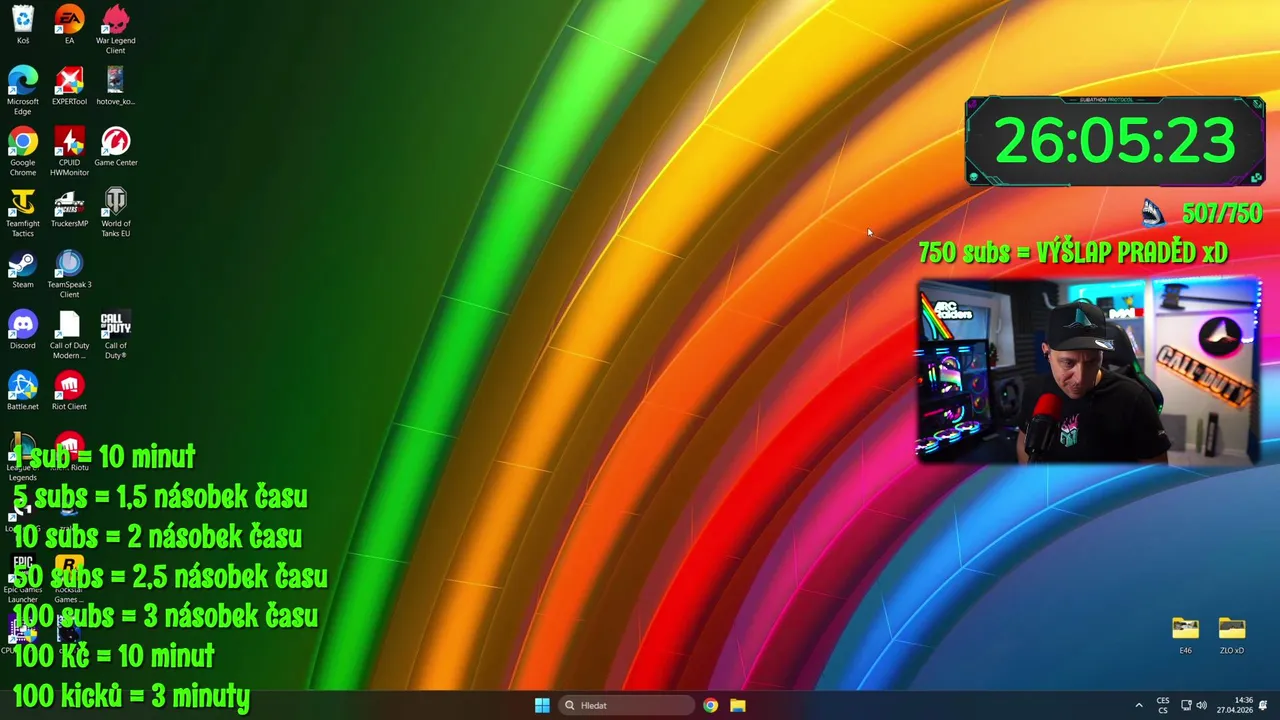Screen dimensions: 1280x720
Task: Open the Koš recycle bin icon
Action: 23,25
